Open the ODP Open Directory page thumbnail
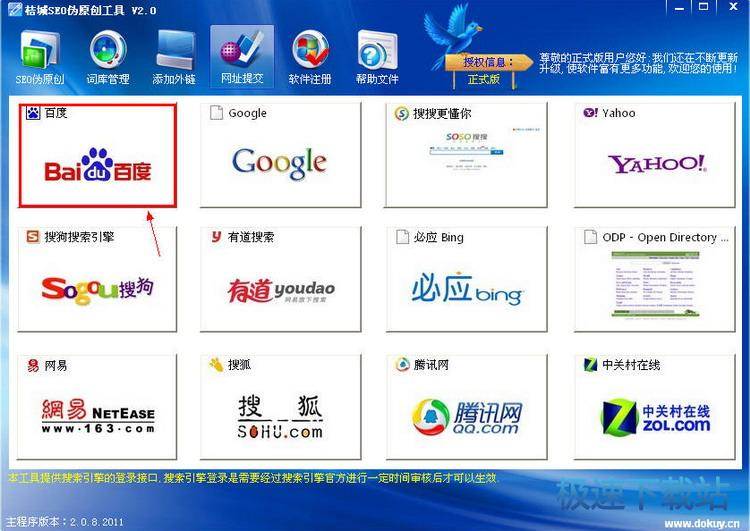Image resolution: width=750 pixels, height=531 pixels. tap(655, 285)
